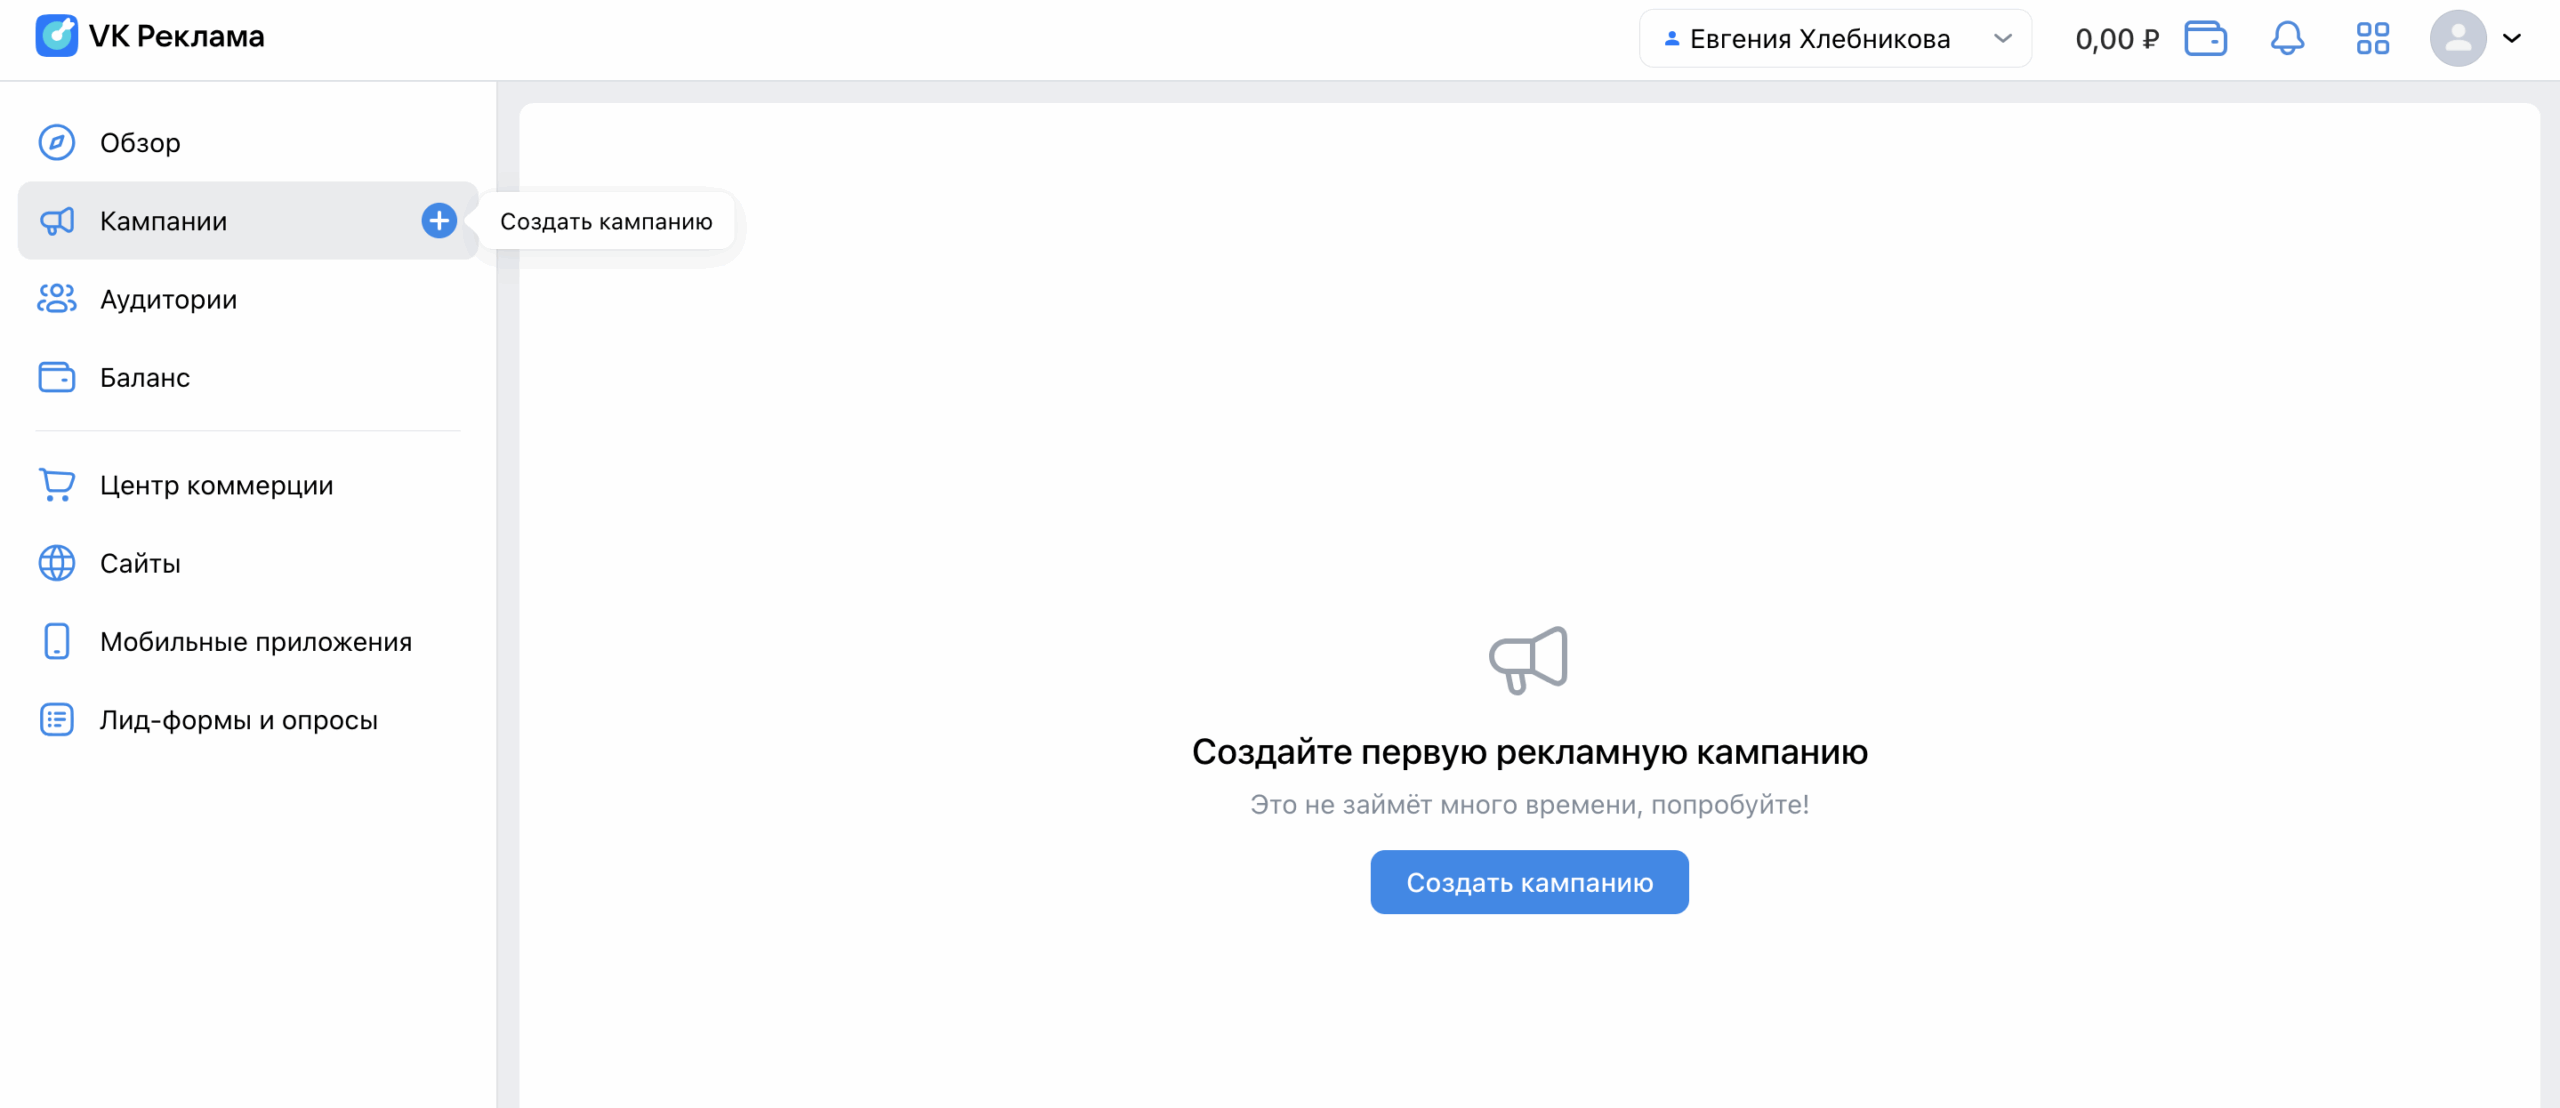Expand the Евгения Хлебникова account dropdown
2560x1108 pixels.
tap(1834, 39)
